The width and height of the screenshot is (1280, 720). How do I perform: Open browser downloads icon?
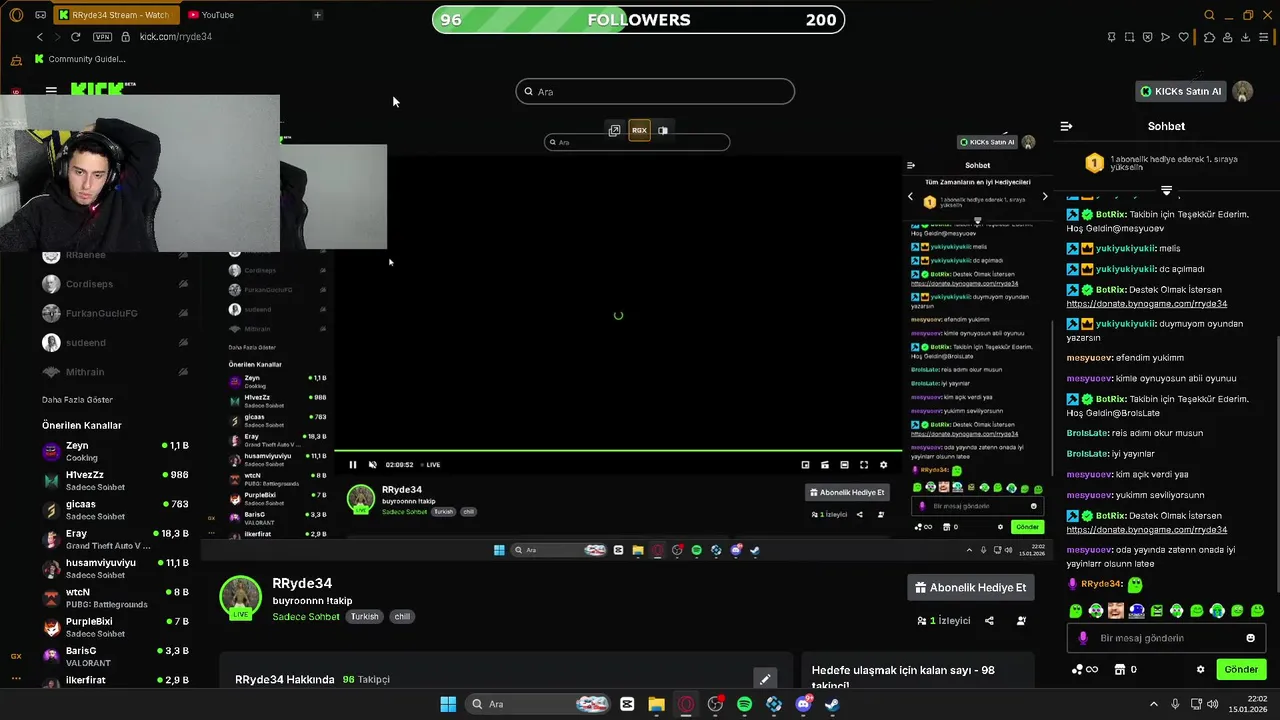(x=1245, y=37)
